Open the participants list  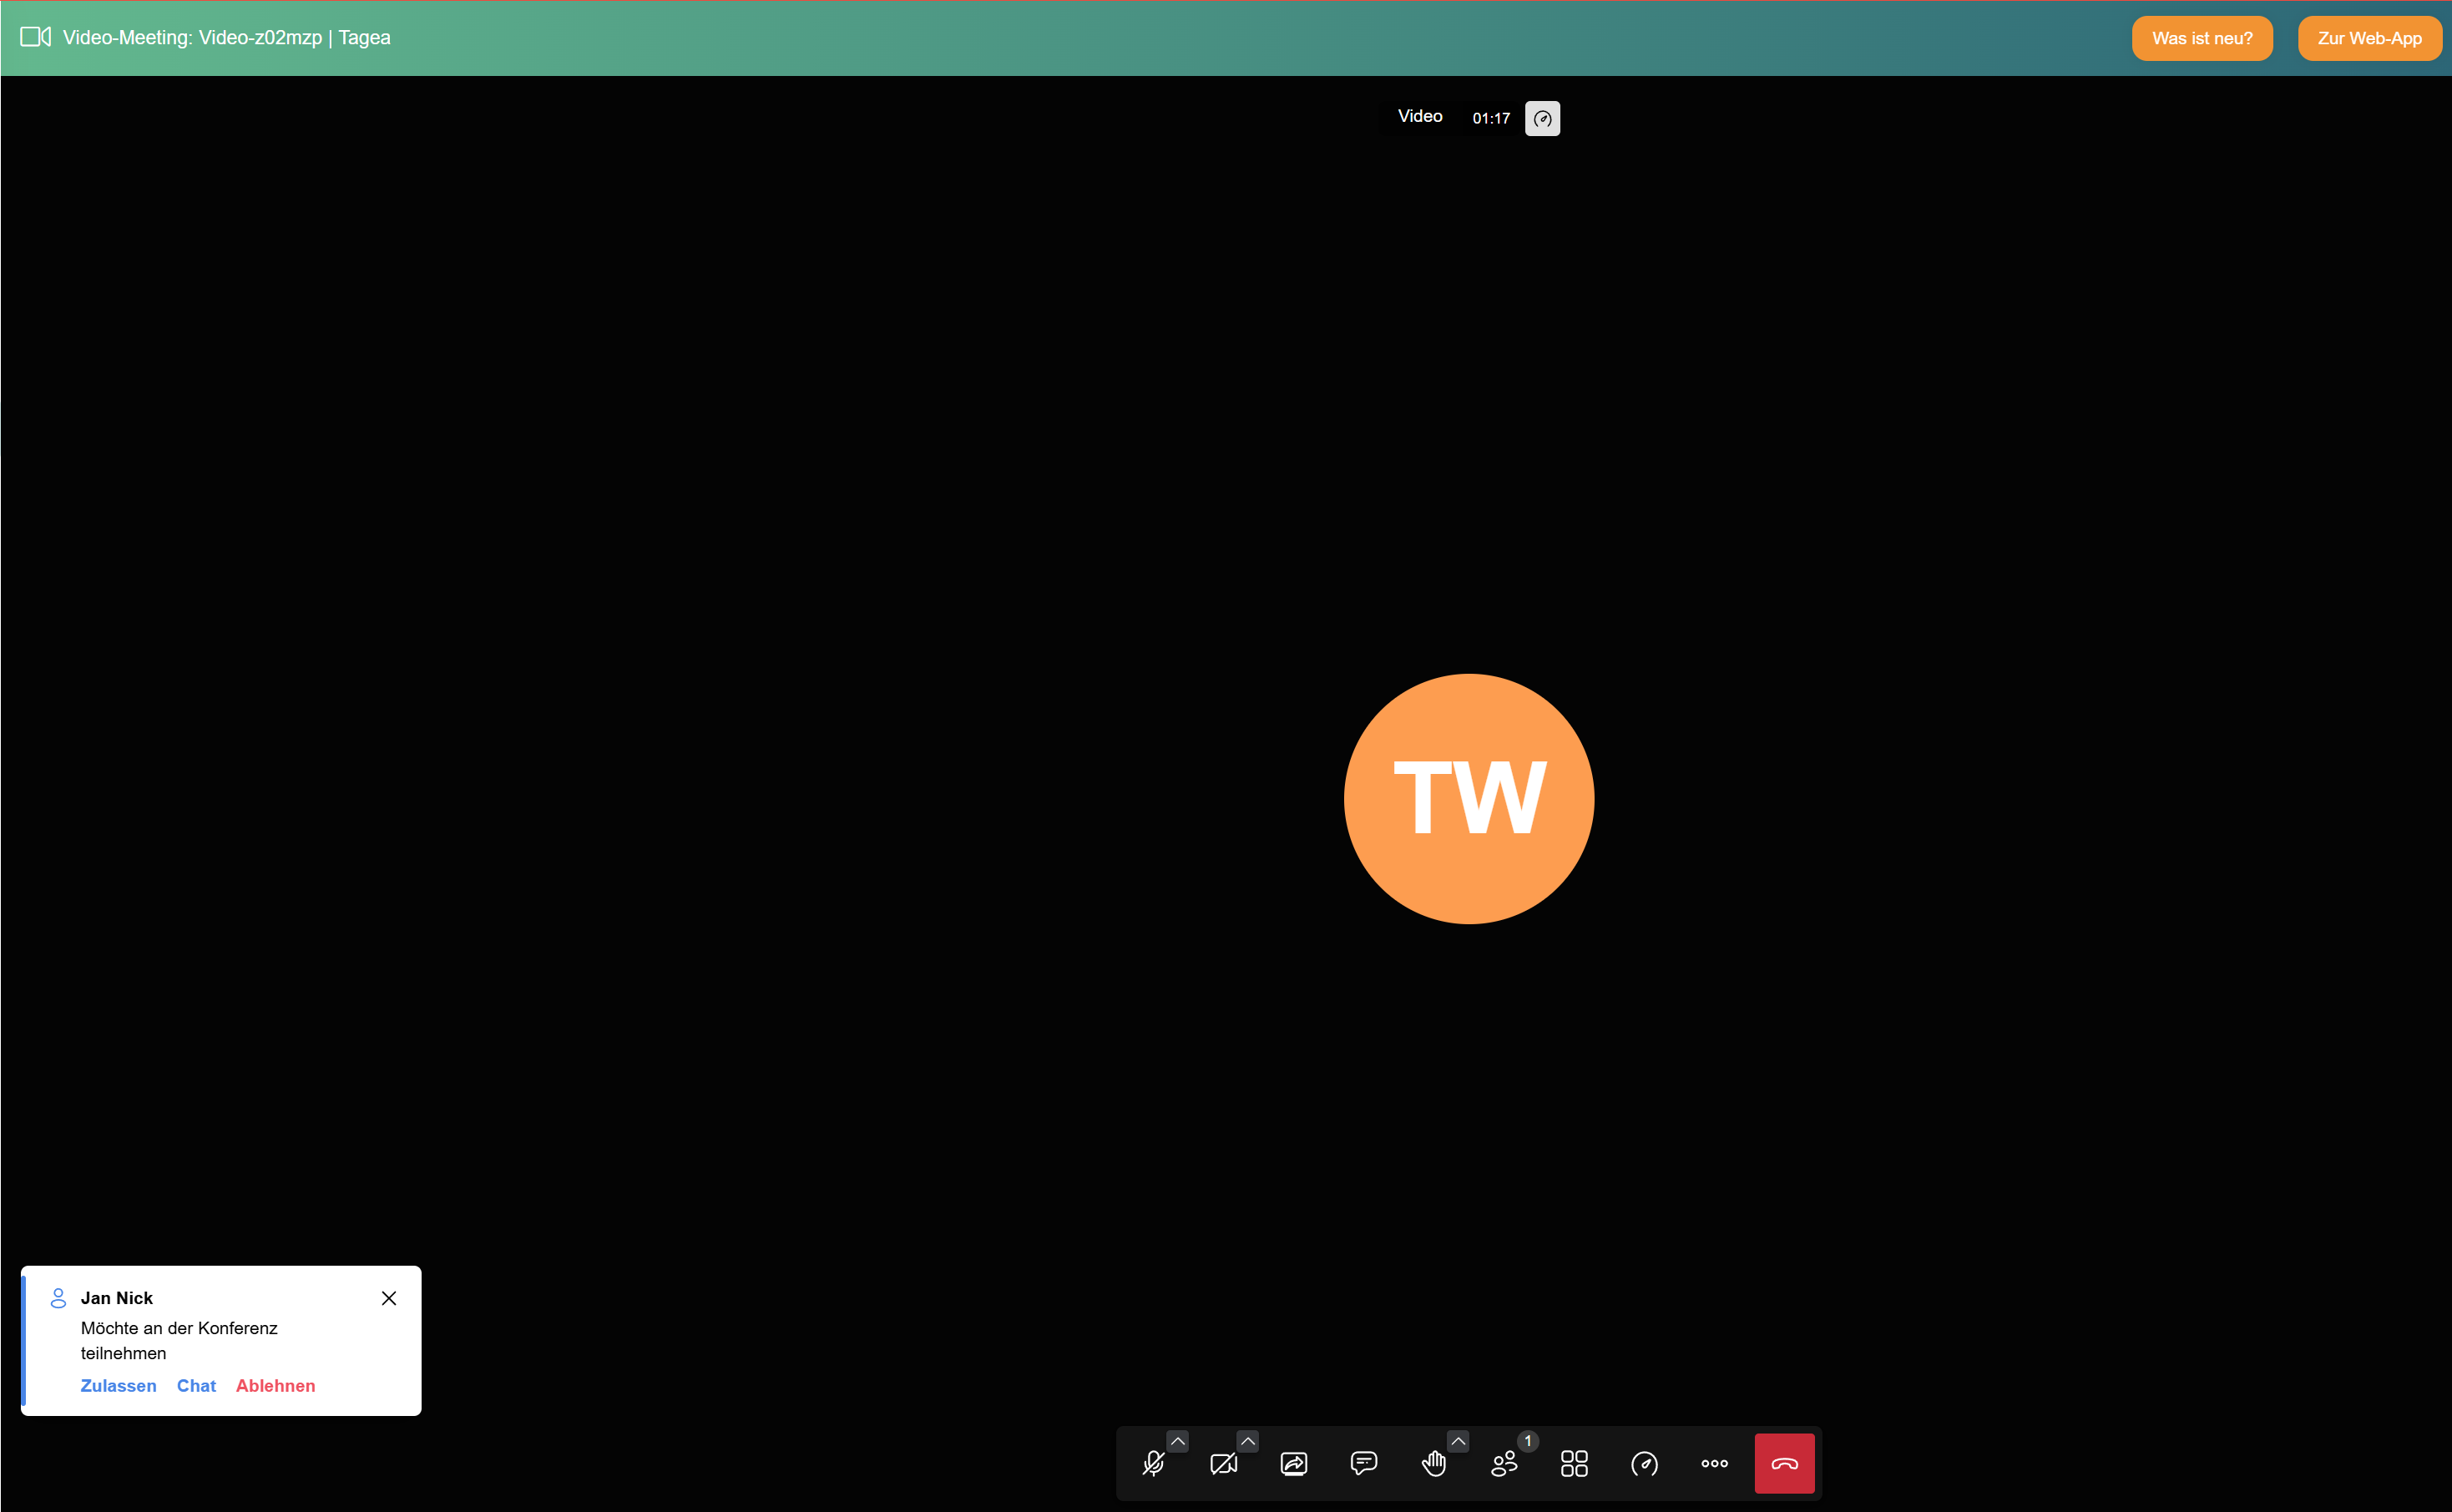1504,1464
